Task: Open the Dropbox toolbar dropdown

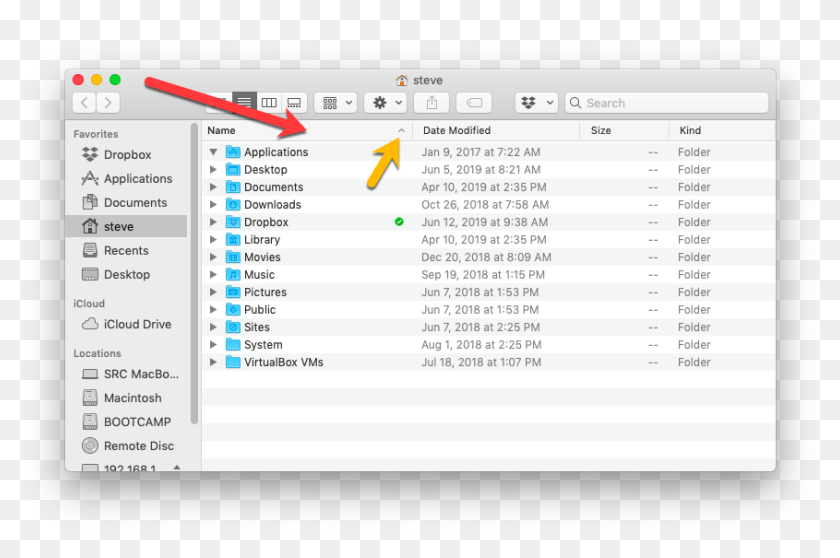Action: click(536, 103)
